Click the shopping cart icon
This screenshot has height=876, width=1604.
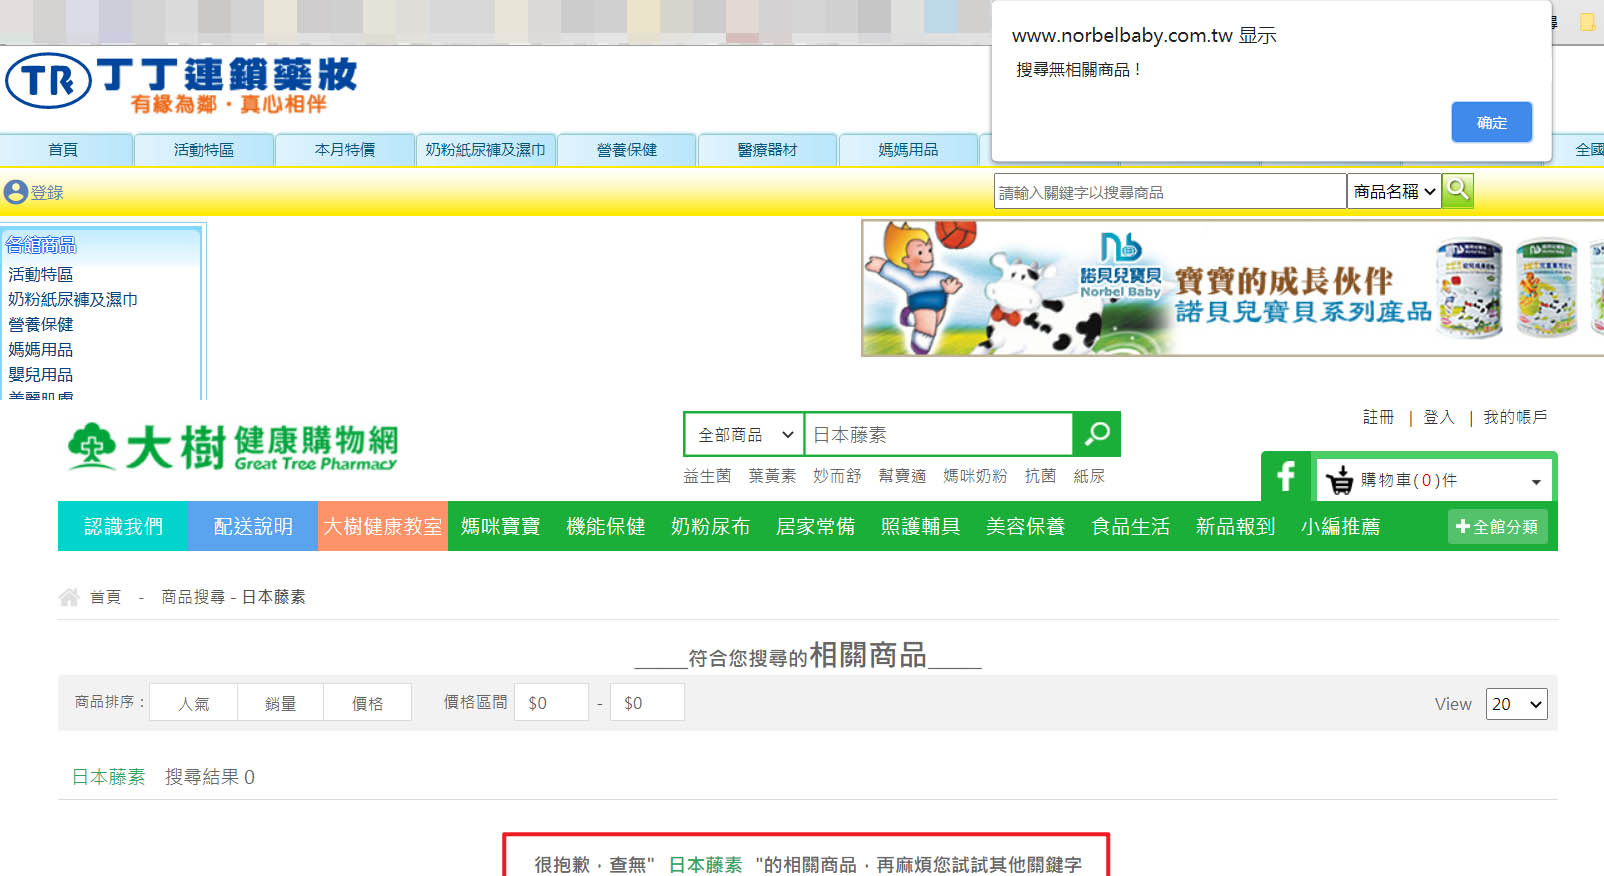pos(1338,481)
